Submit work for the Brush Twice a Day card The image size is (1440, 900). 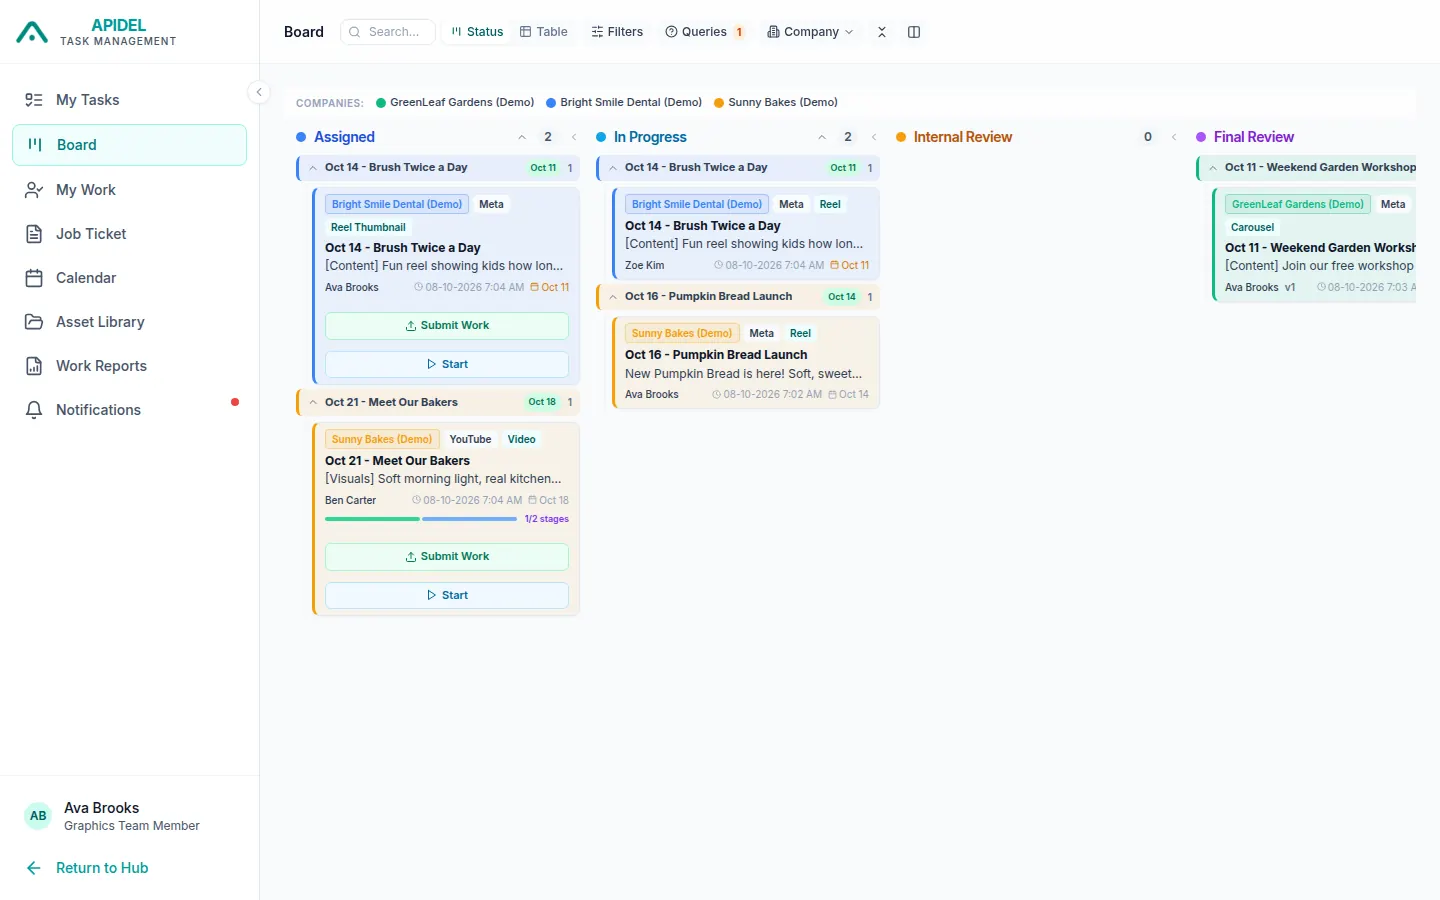tap(447, 326)
